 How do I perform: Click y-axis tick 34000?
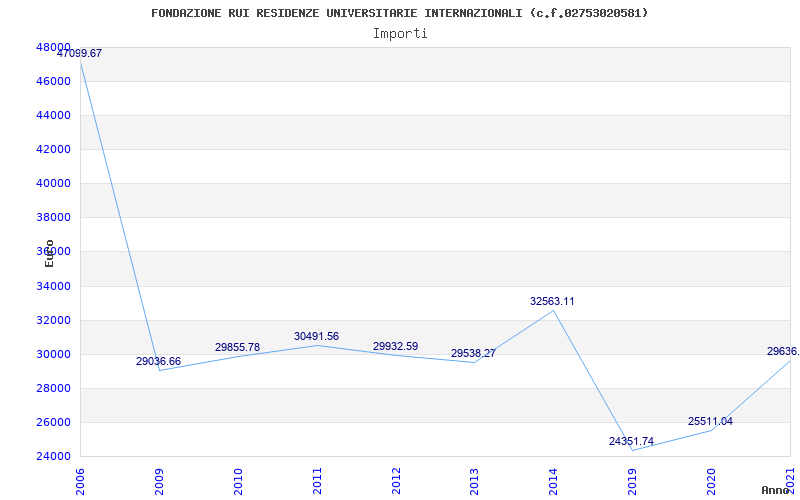(x=53, y=286)
